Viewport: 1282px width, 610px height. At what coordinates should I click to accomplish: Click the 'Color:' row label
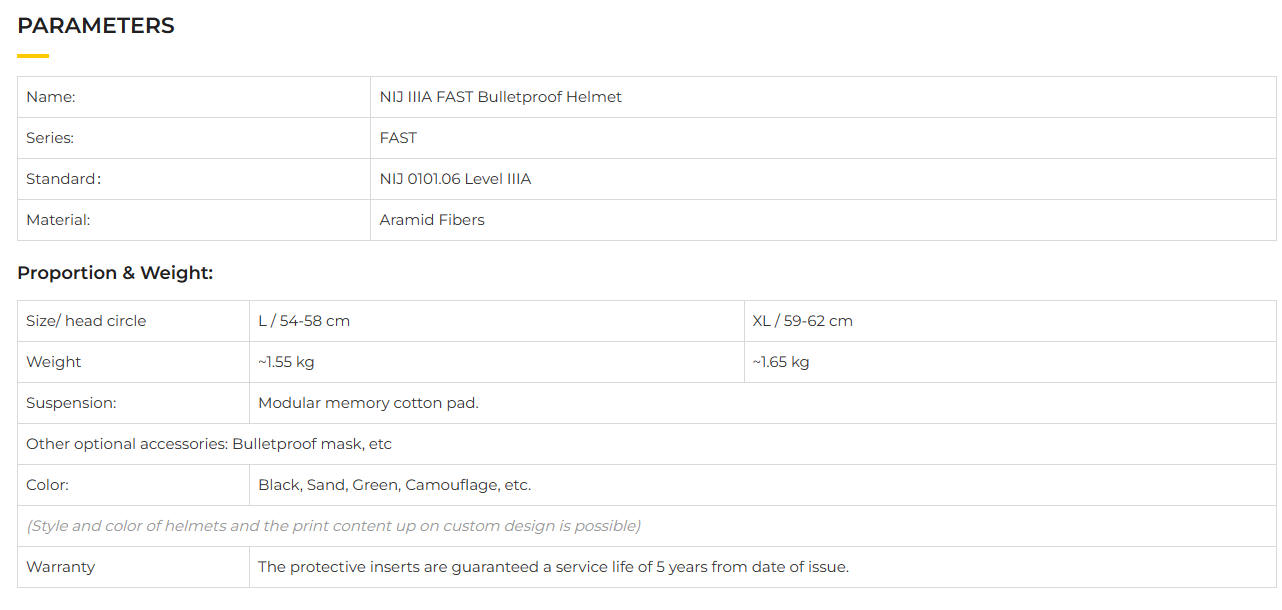tap(47, 485)
